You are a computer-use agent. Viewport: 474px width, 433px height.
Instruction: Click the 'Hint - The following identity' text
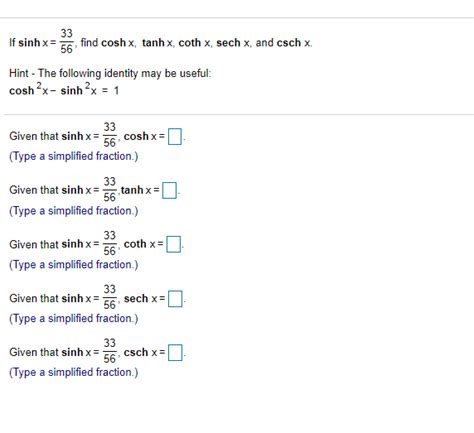110,73
